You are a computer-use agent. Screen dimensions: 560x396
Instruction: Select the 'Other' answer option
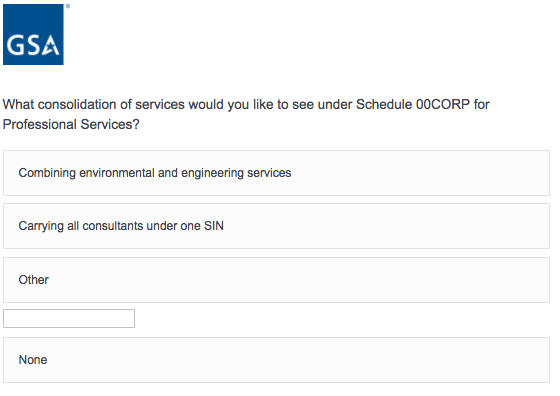(276, 280)
